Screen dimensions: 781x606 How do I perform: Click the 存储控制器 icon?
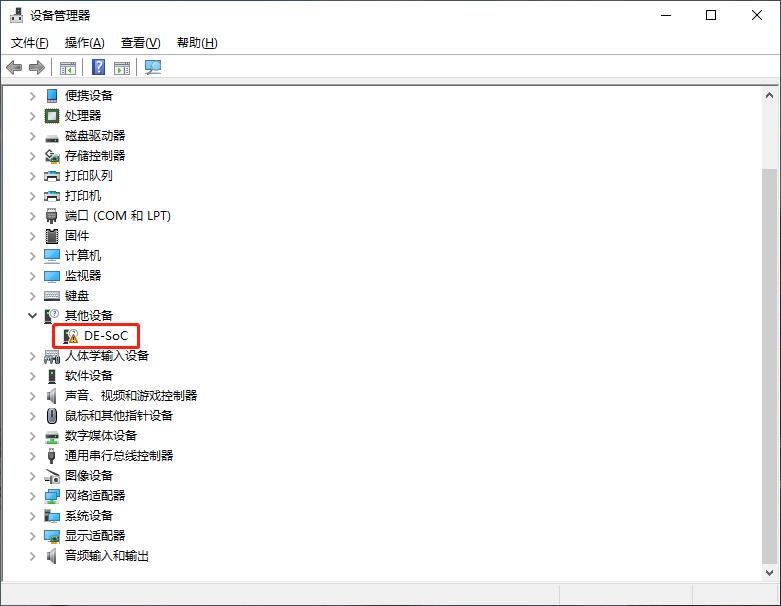point(52,156)
